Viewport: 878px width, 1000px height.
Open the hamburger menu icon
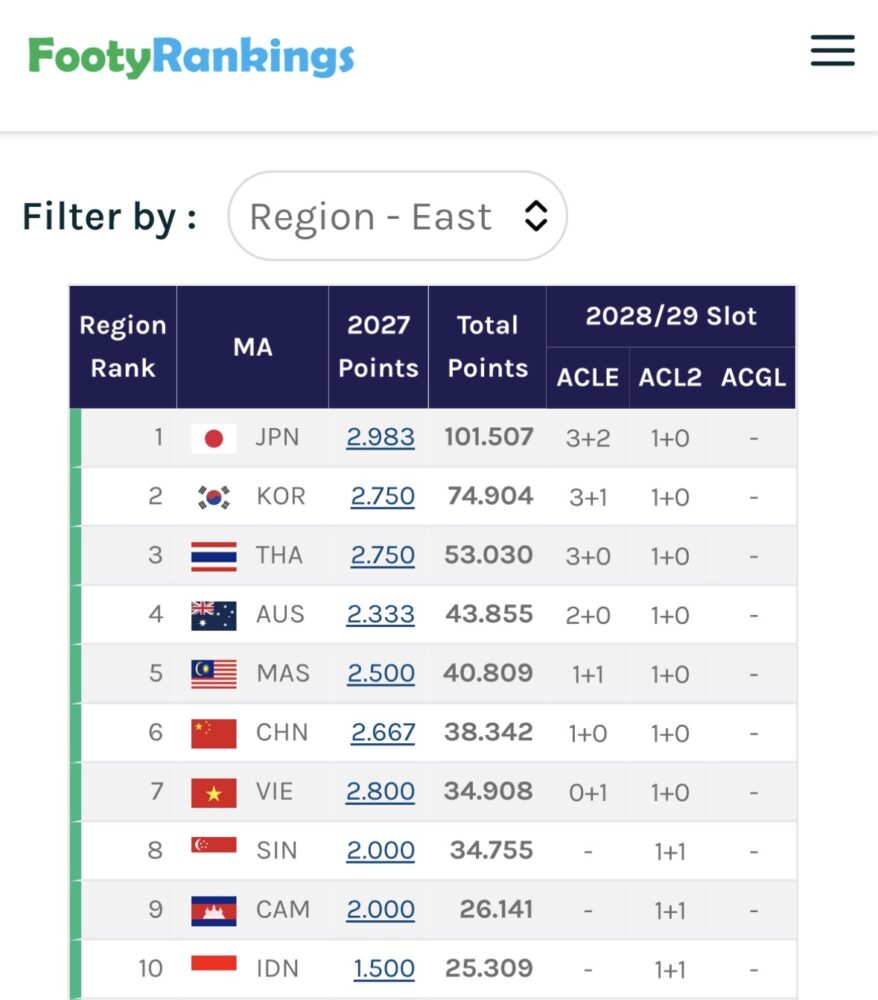pos(832,51)
